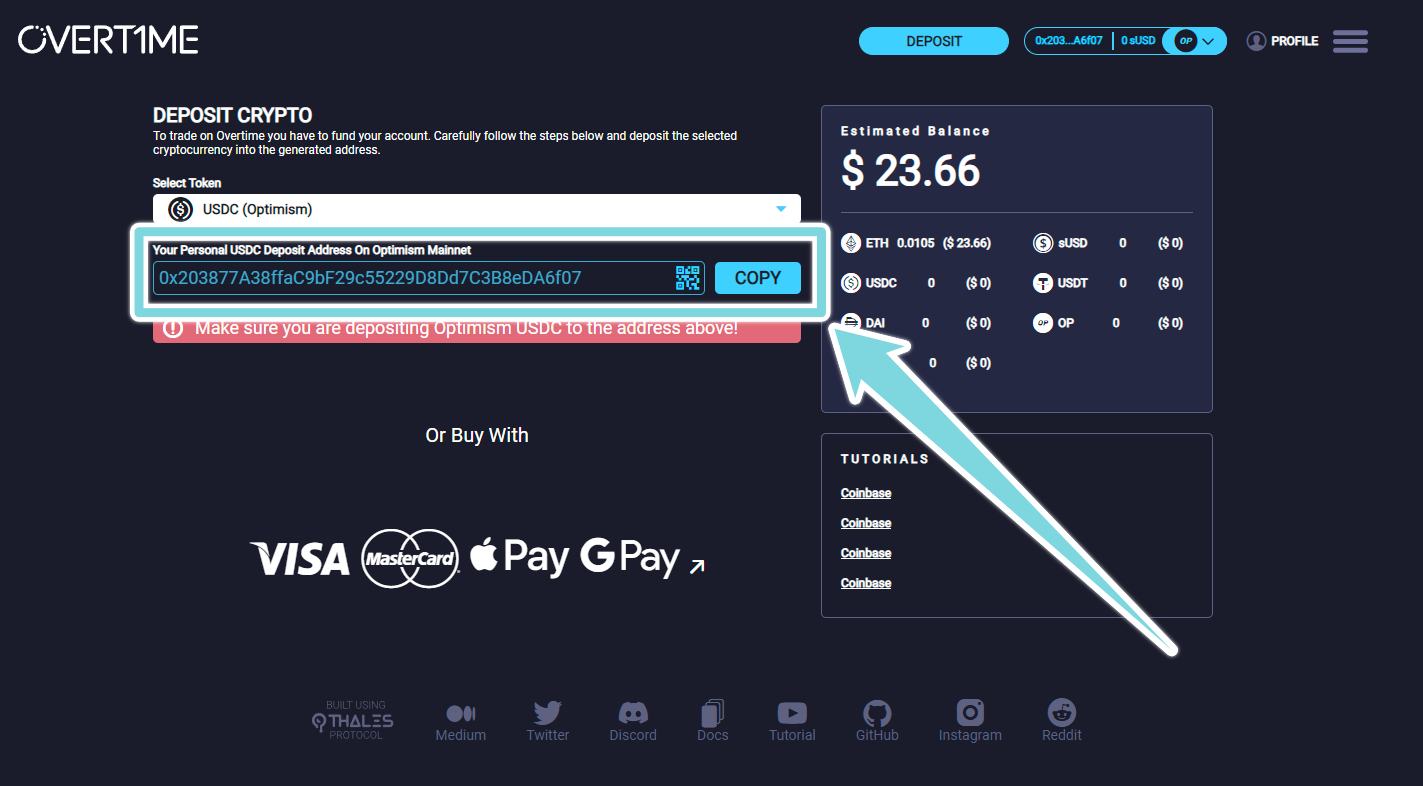This screenshot has height=786, width=1423.
Task: Click external link arrow beside G Pay
Action: click(698, 567)
